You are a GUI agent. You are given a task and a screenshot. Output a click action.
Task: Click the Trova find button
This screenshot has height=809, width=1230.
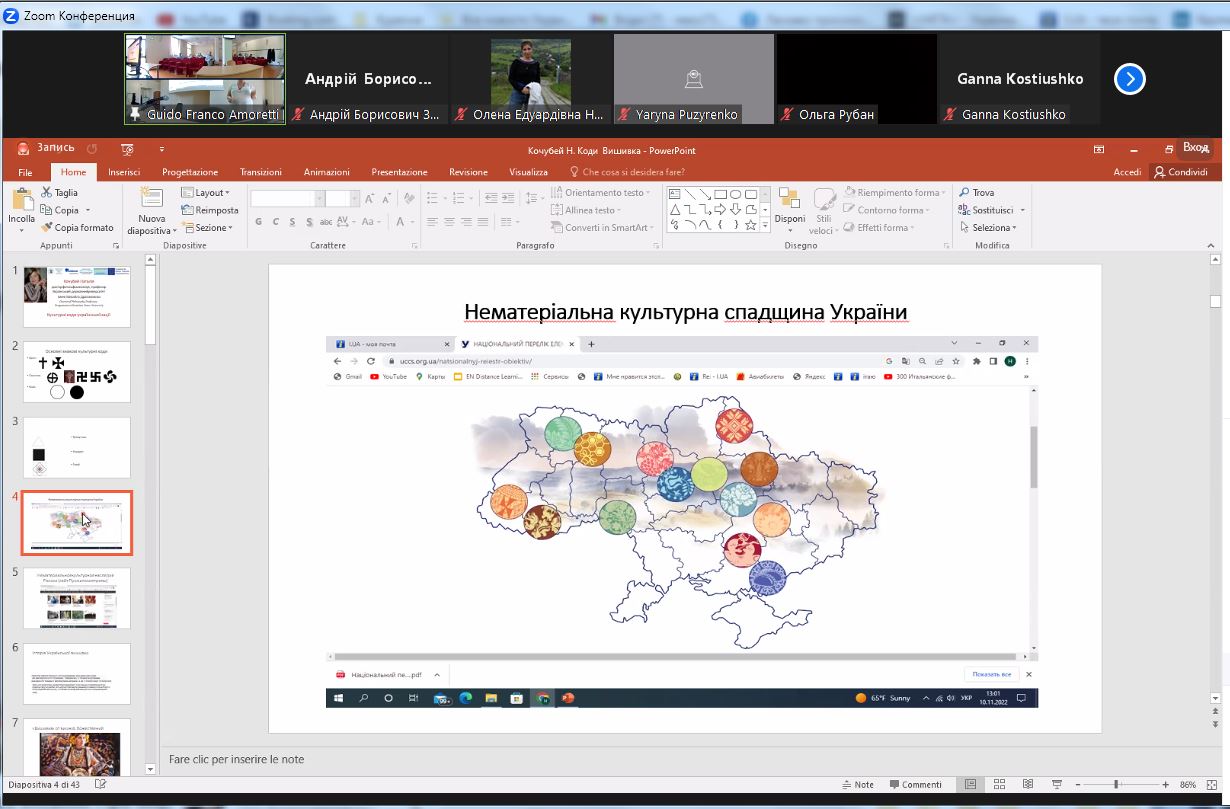[977, 193]
